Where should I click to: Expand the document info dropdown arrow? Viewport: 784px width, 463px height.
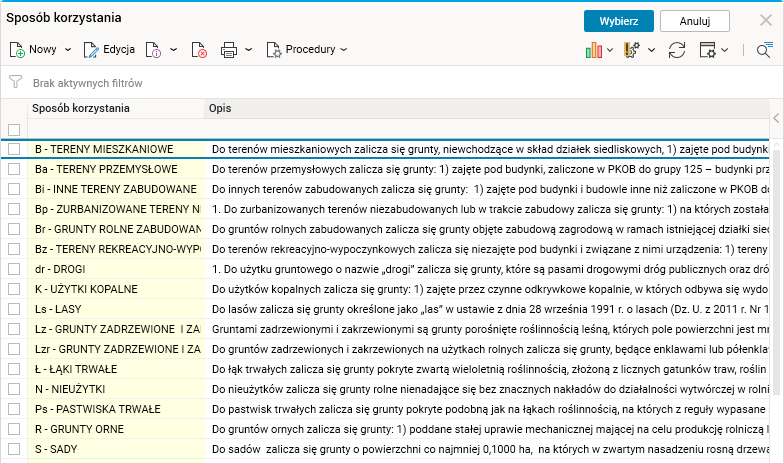tap(174, 50)
